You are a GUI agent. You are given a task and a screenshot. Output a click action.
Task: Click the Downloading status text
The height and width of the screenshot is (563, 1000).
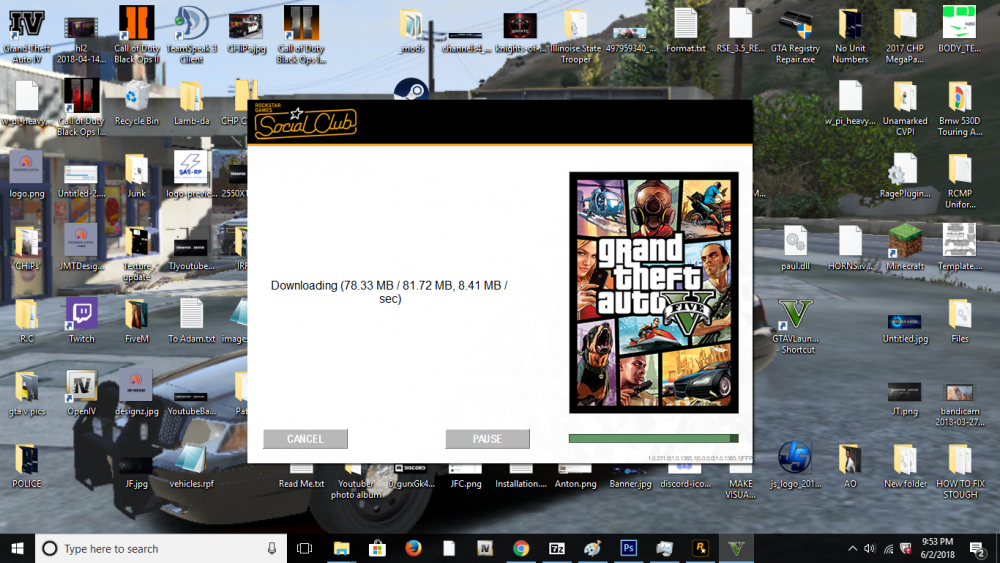(x=389, y=292)
